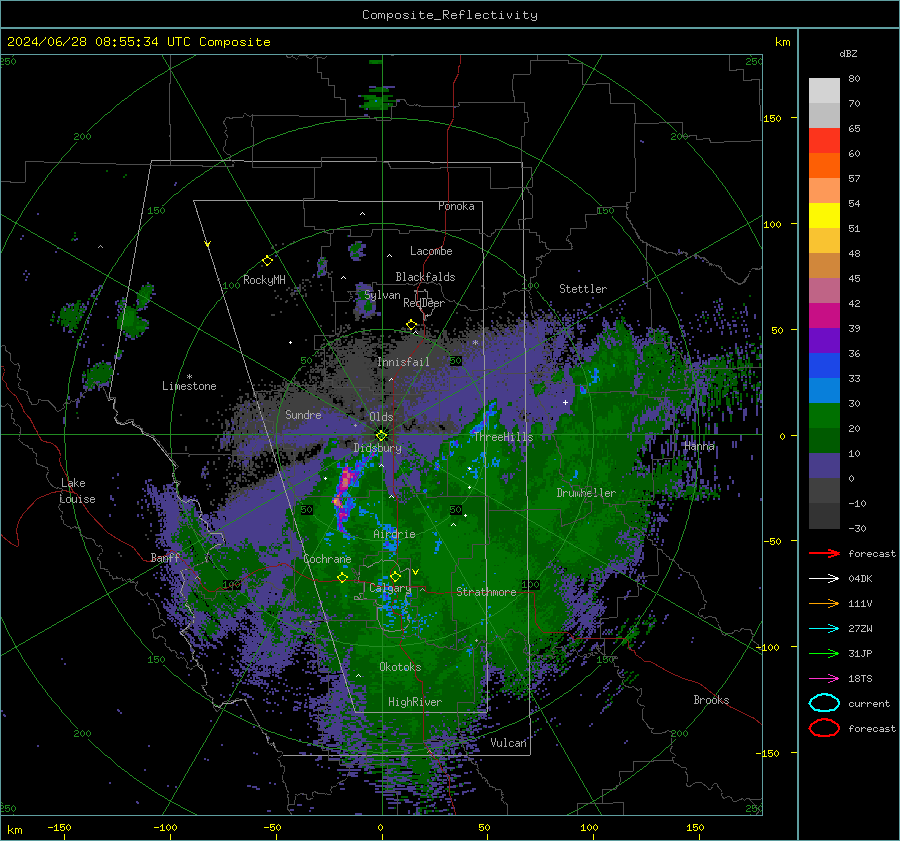900x841 pixels.
Task: Click the yellow diamond marker beside RockyMH
Action: [267, 261]
